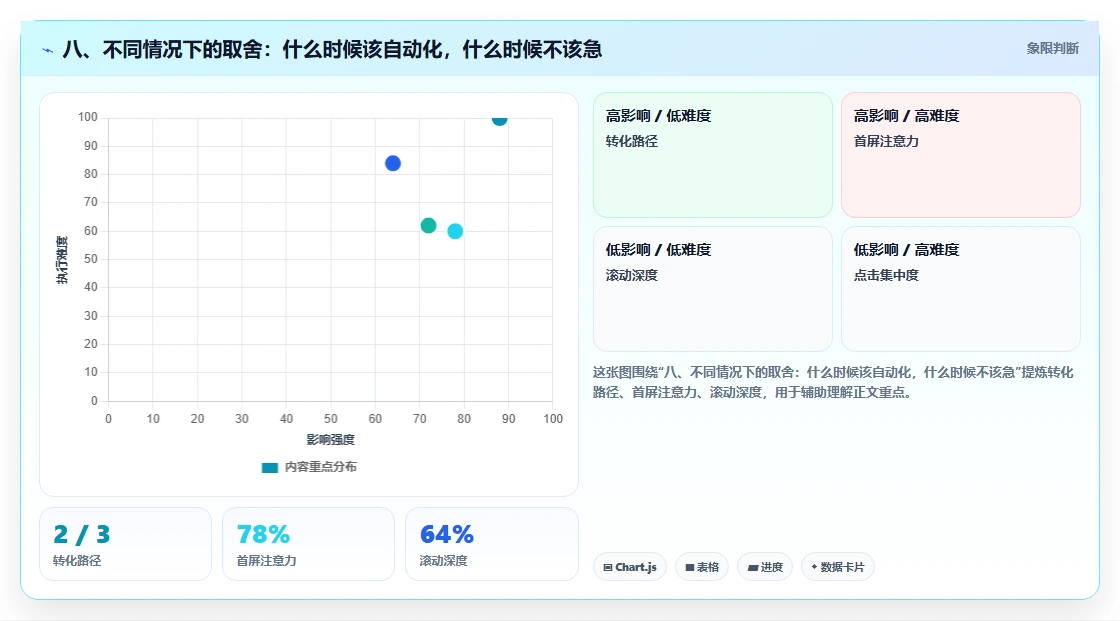Click the 执行难度 y-axis title
Screen dimensions: 1120x621
pos(62,259)
